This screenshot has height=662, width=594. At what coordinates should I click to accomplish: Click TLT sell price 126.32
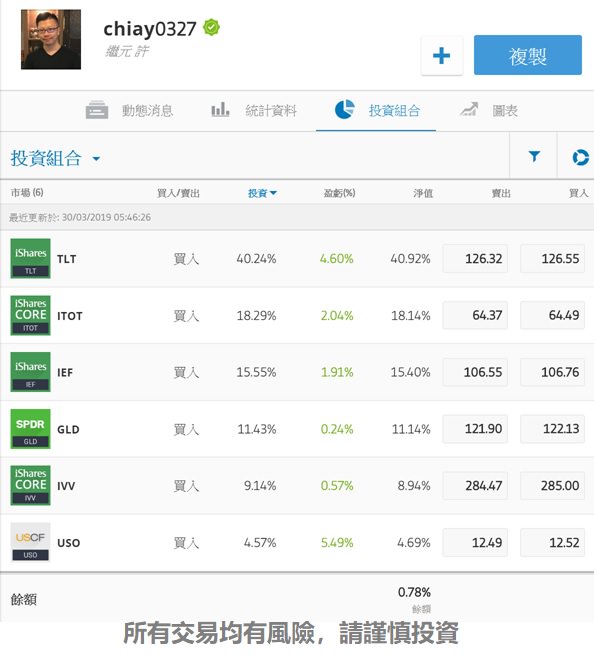tap(475, 258)
